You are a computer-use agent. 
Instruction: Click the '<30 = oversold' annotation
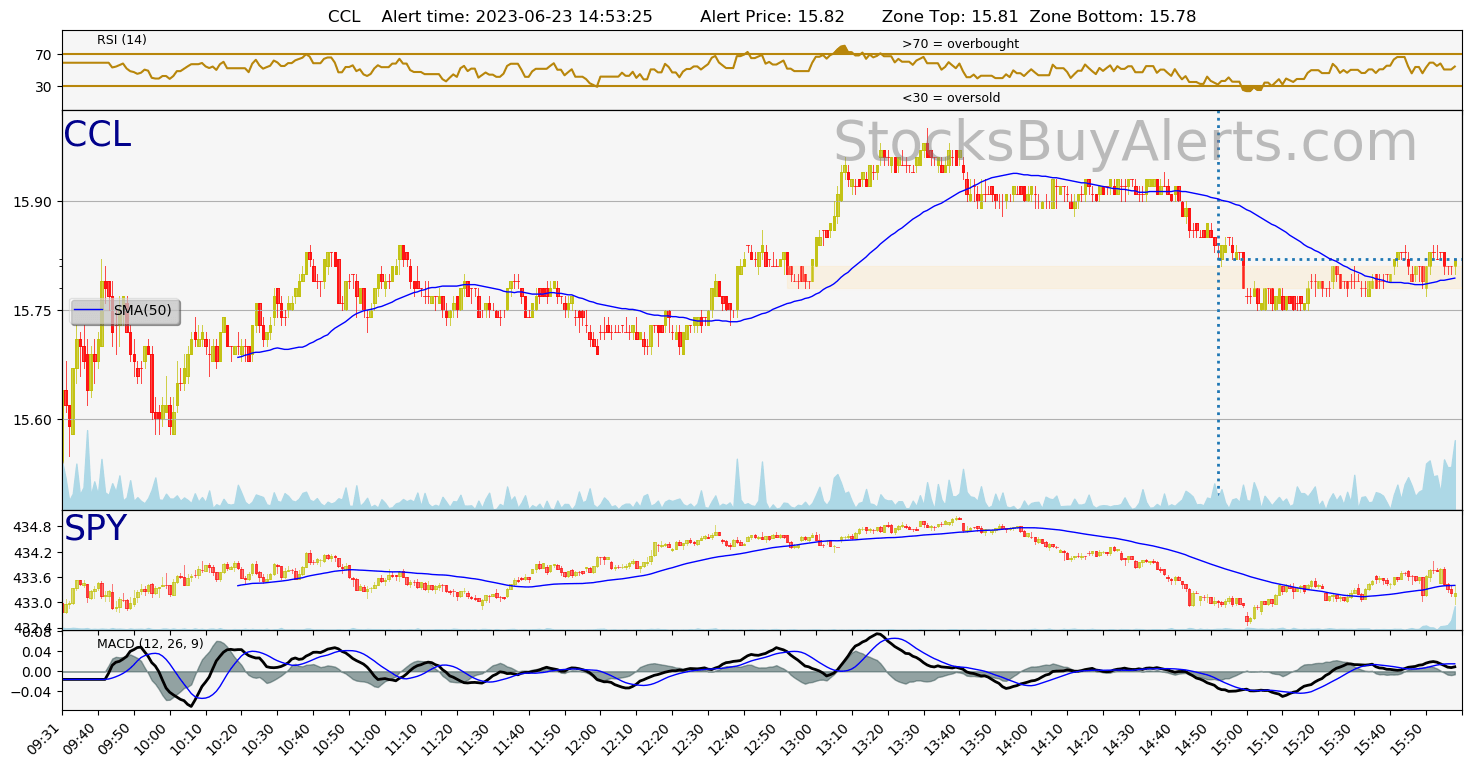951,98
